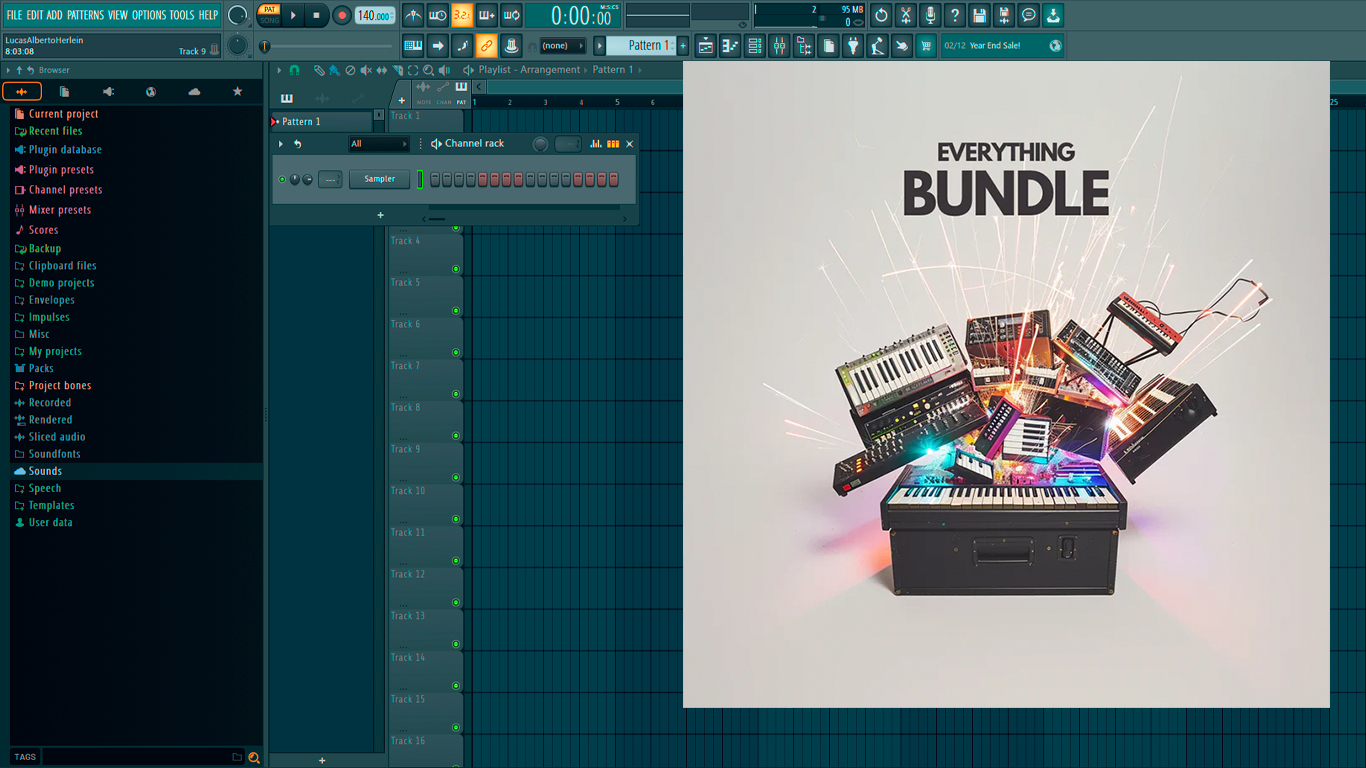Mute the Sampler channel green LED
Viewport: 1366px width, 768px height.
(x=282, y=180)
